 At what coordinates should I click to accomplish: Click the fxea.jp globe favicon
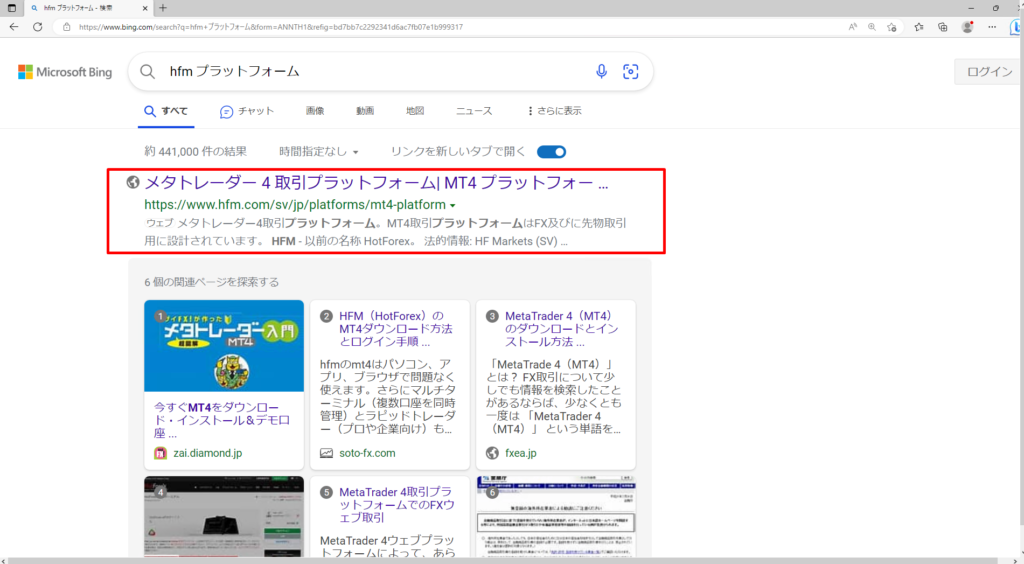tap(492, 453)
